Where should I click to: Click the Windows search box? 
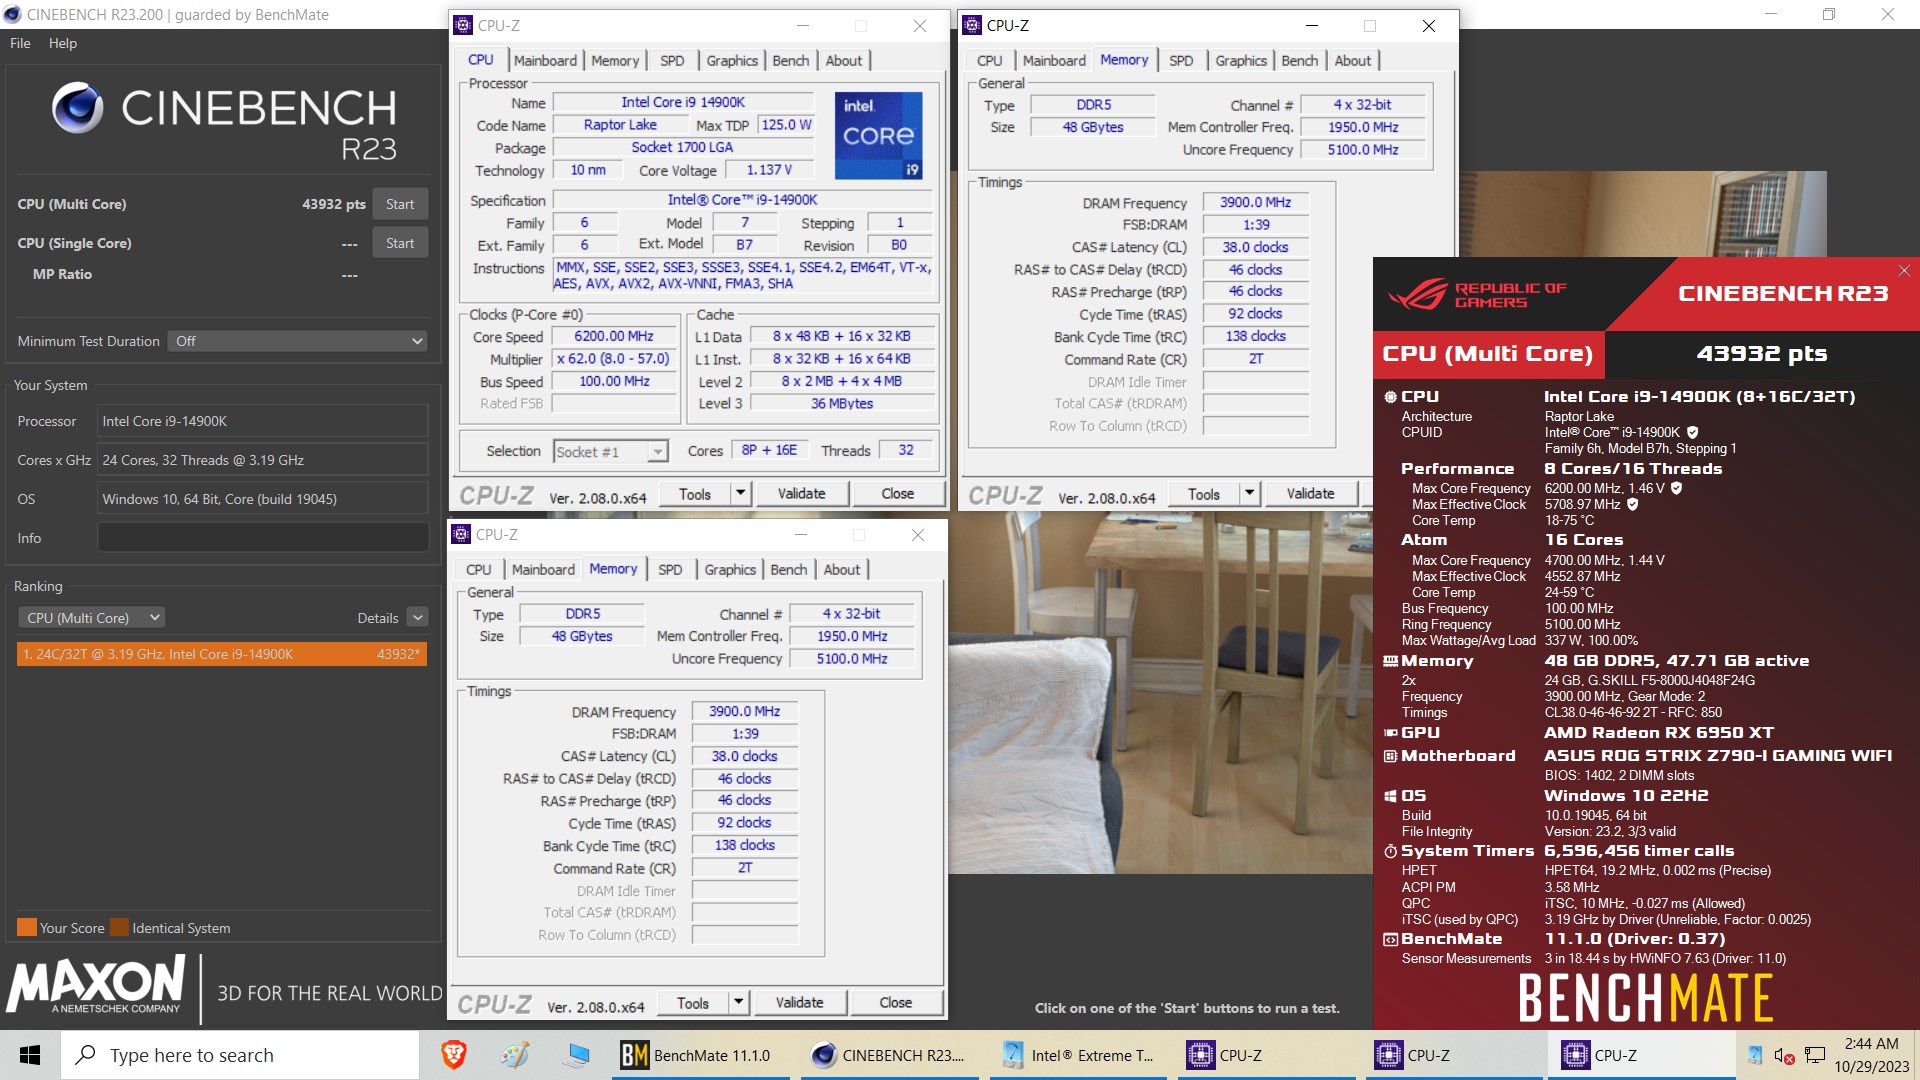[241, 1055]
